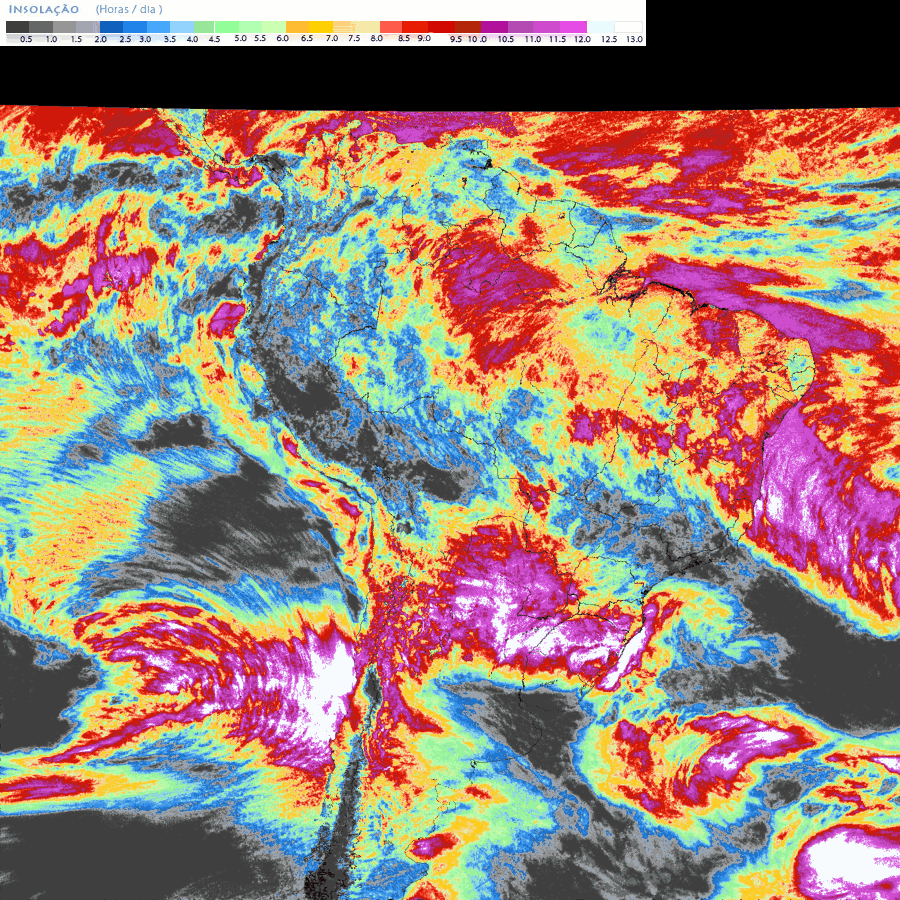Pick the bright pink swatch ending at 12.0
900x900 pixels.
click(573, 27)
